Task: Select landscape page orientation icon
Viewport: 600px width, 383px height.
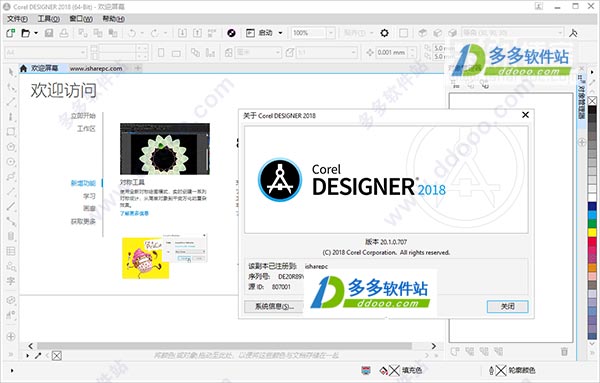Action: click(176, 53)
